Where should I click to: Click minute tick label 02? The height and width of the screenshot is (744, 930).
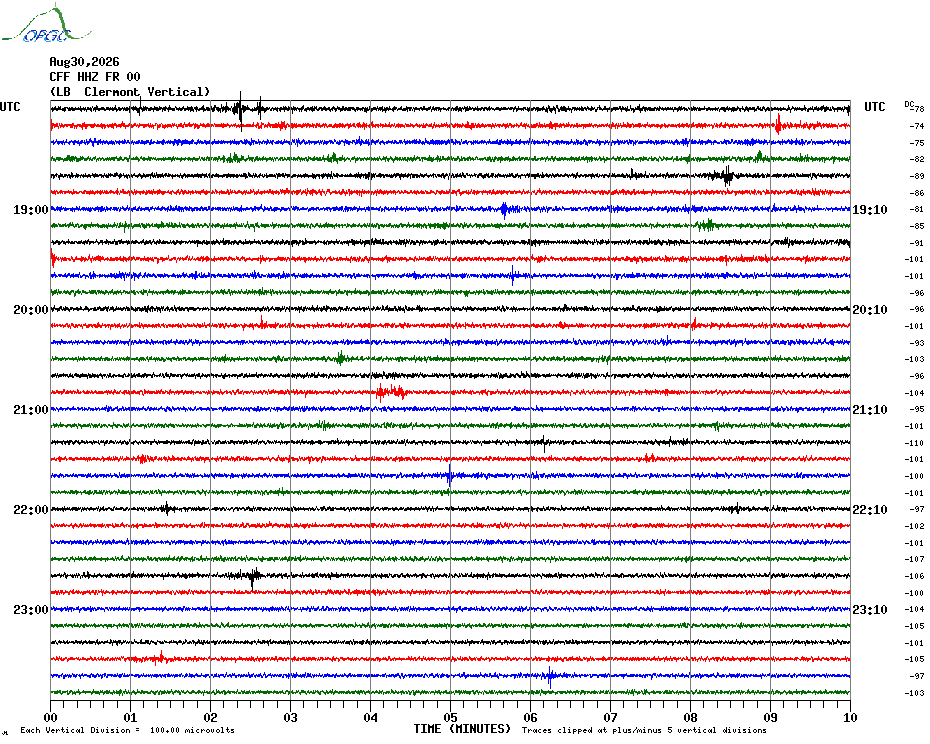click(211, 717)
